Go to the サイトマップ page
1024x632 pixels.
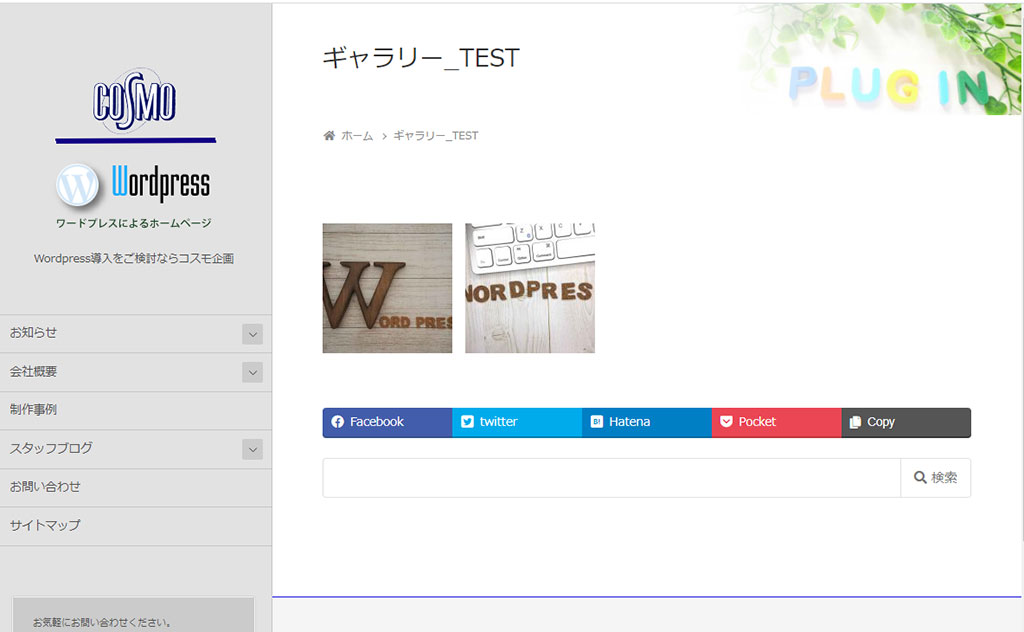(x=45, y=525)
